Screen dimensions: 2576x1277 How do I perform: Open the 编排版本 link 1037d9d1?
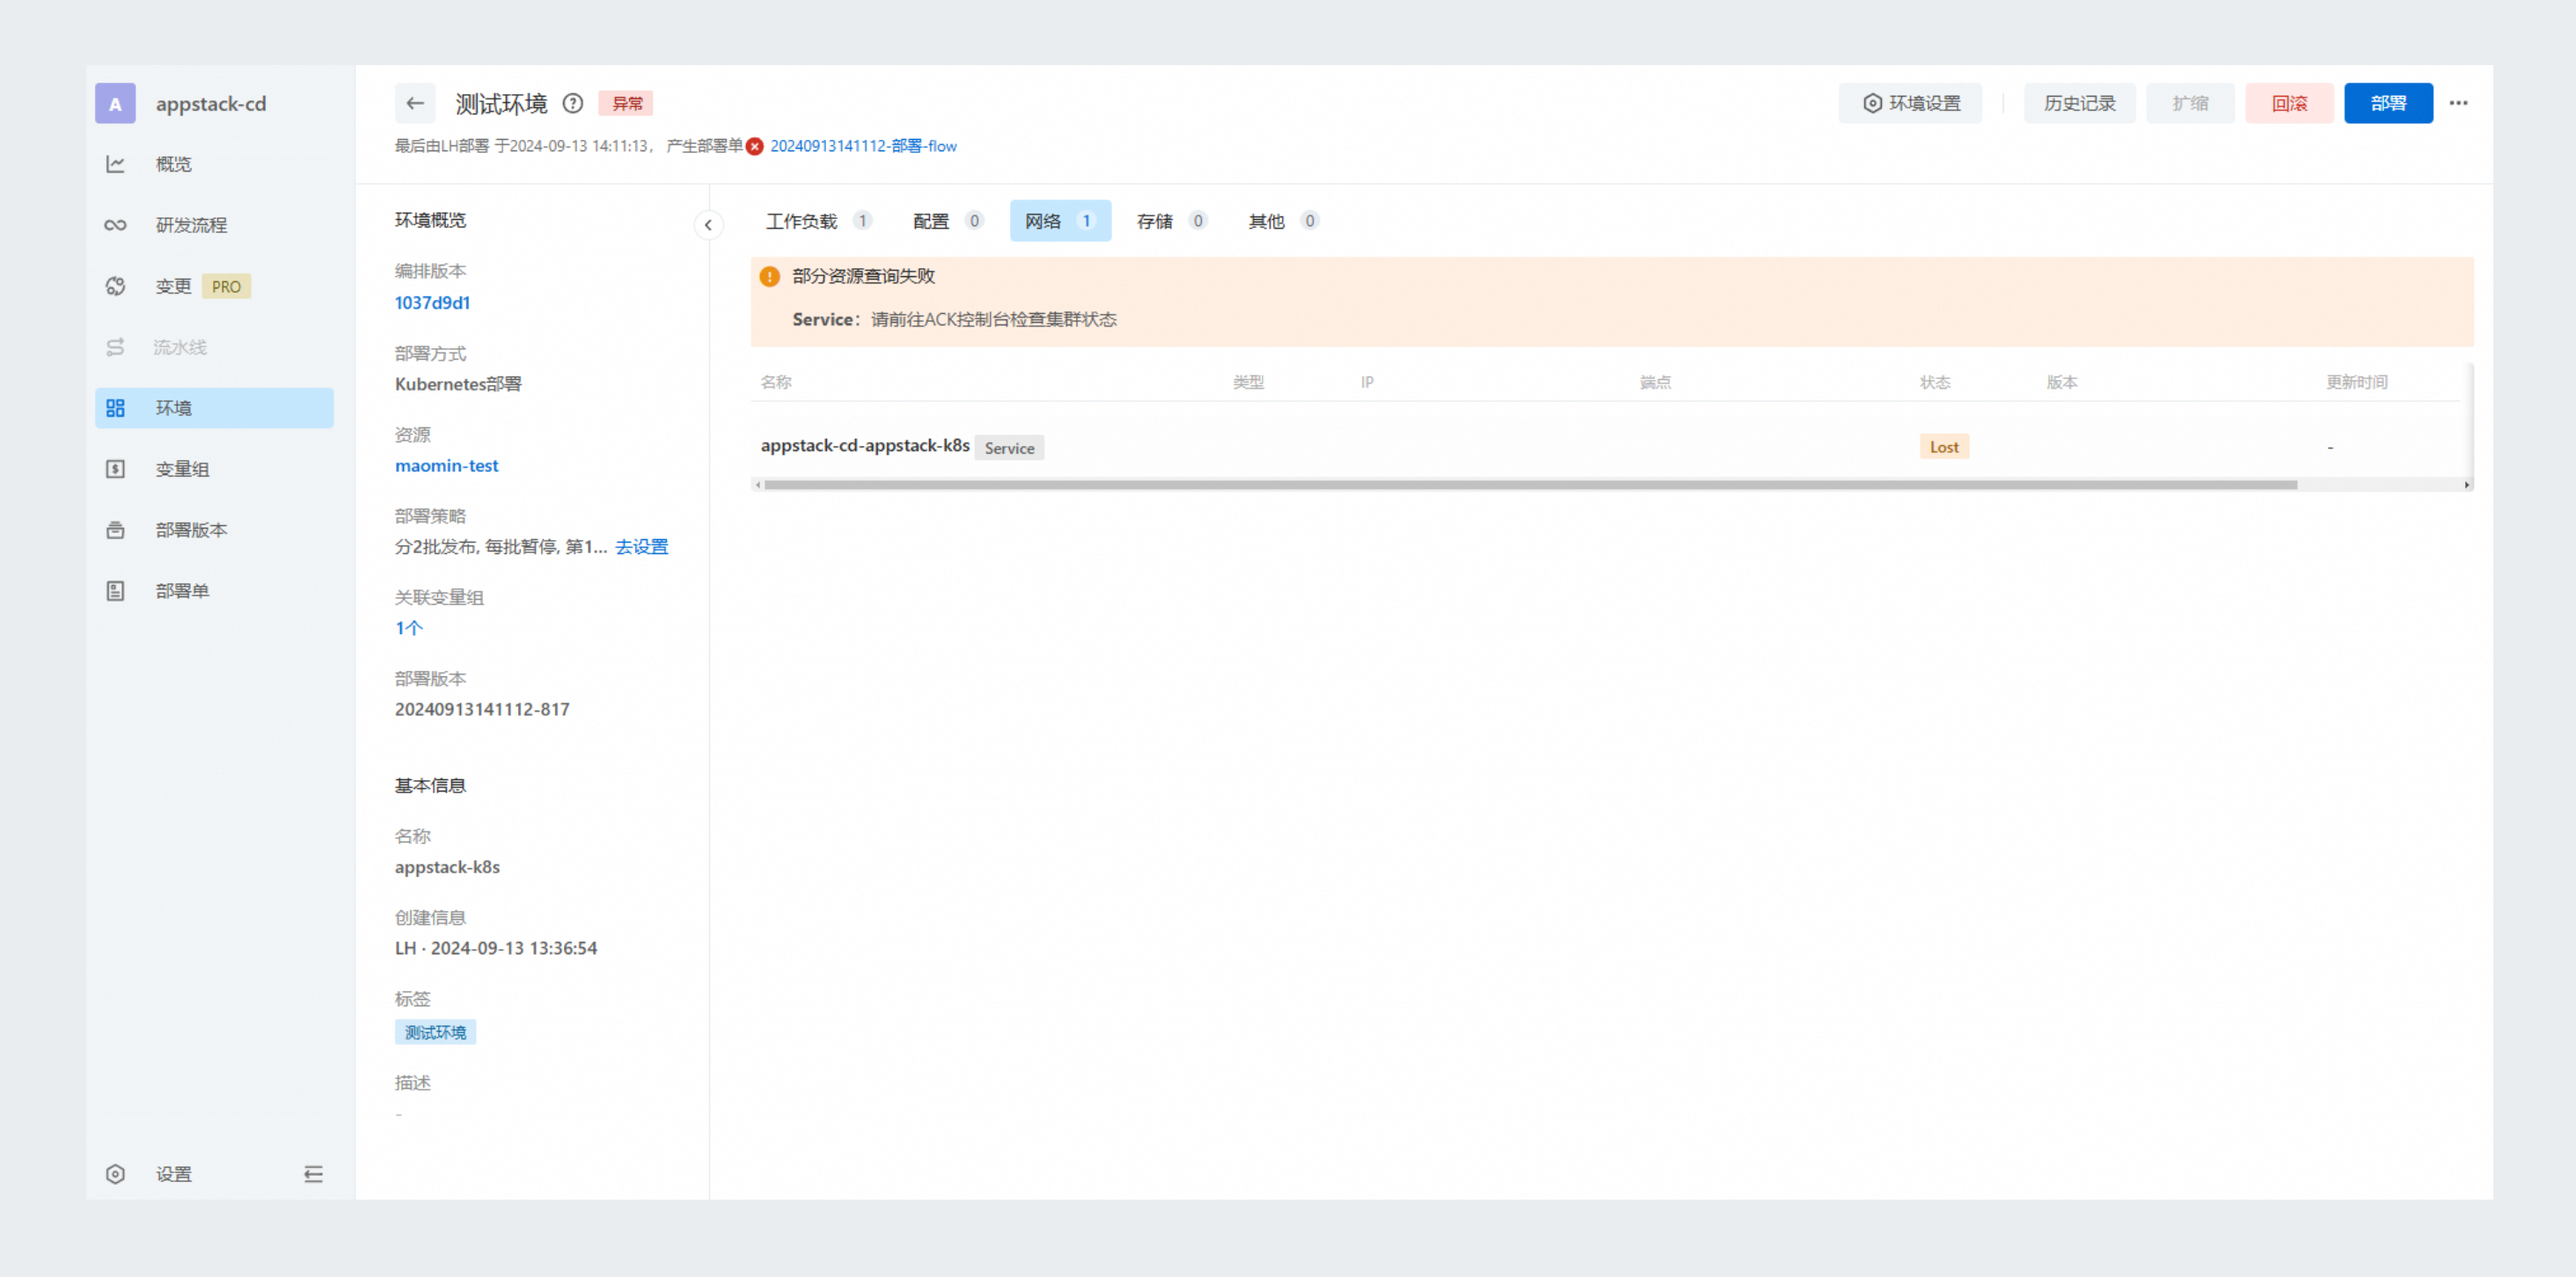[432, 302]
